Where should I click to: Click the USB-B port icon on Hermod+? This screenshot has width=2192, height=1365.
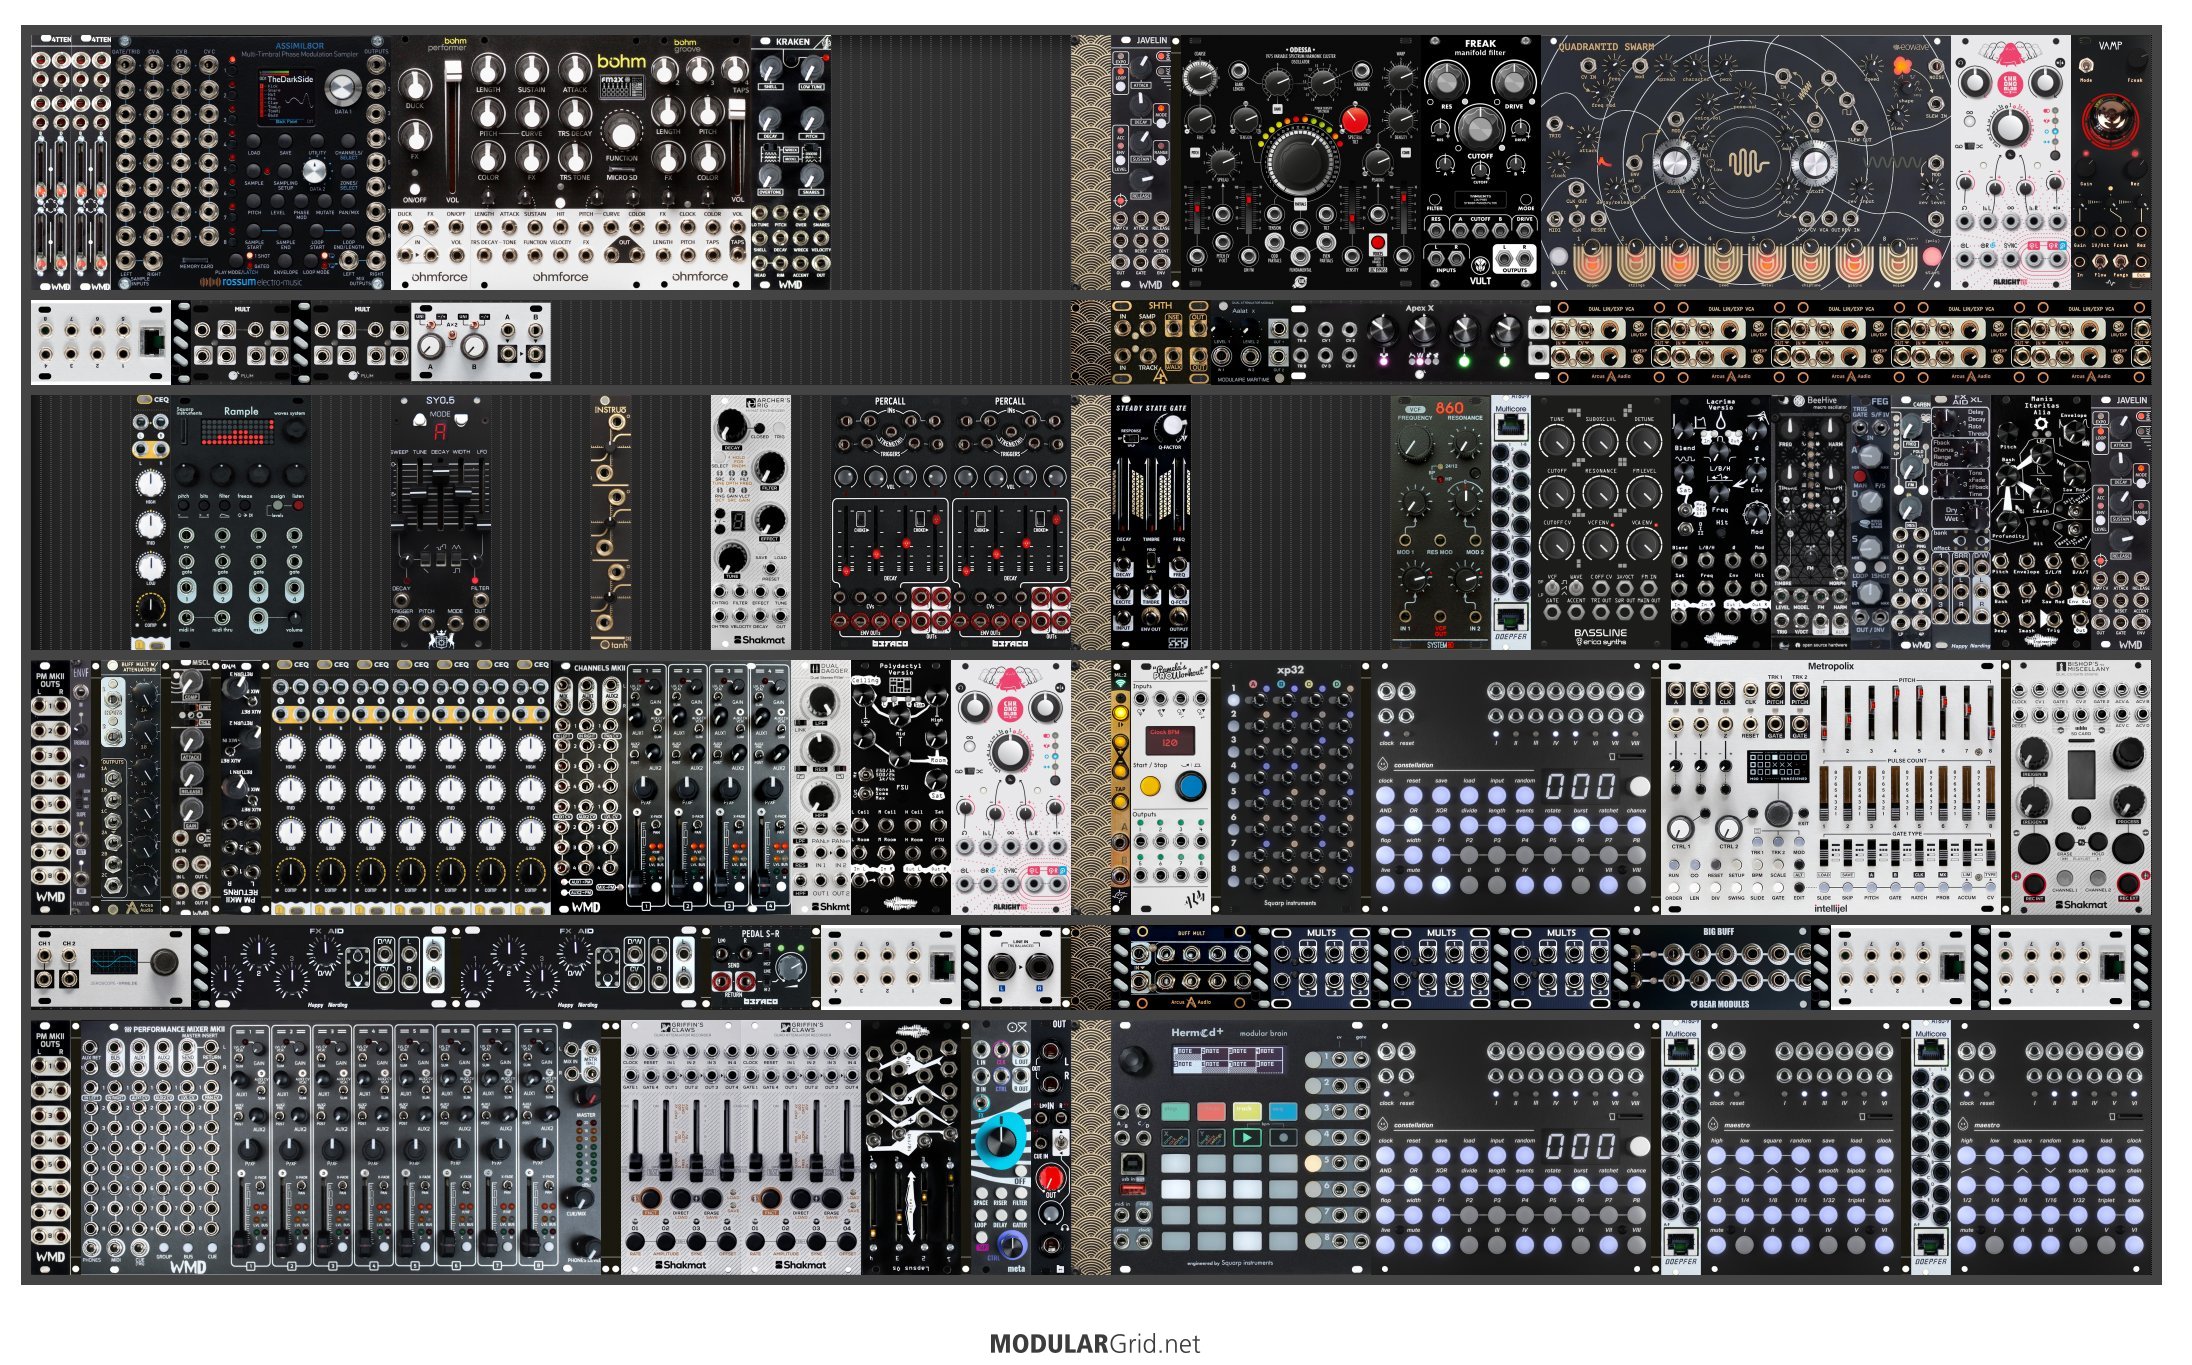point(1133,1163)
